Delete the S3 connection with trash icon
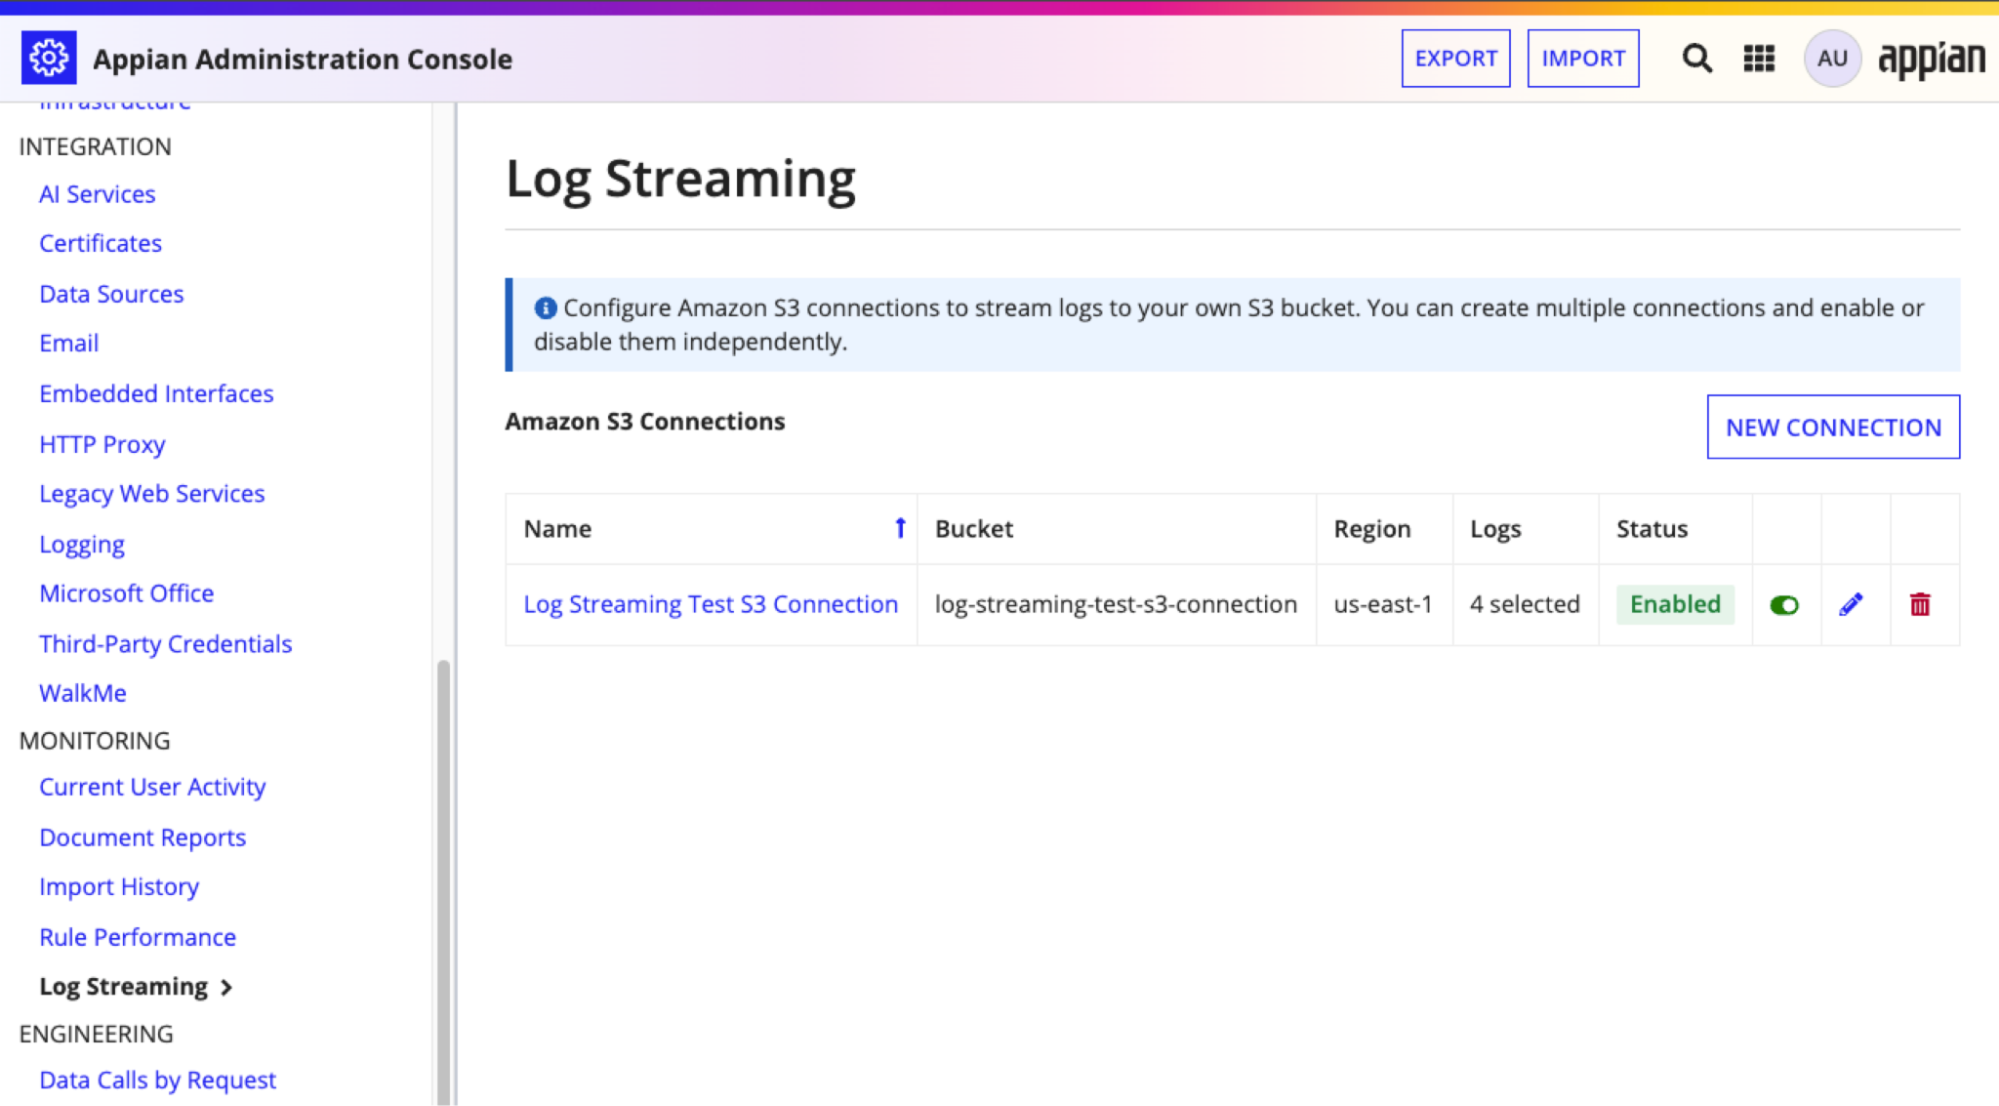This screenshot has height=1106, width=1999. point(1920,604)
